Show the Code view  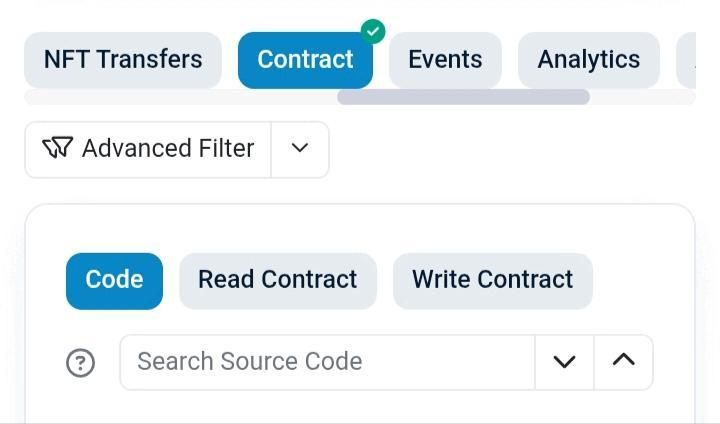tap(114, 280)
